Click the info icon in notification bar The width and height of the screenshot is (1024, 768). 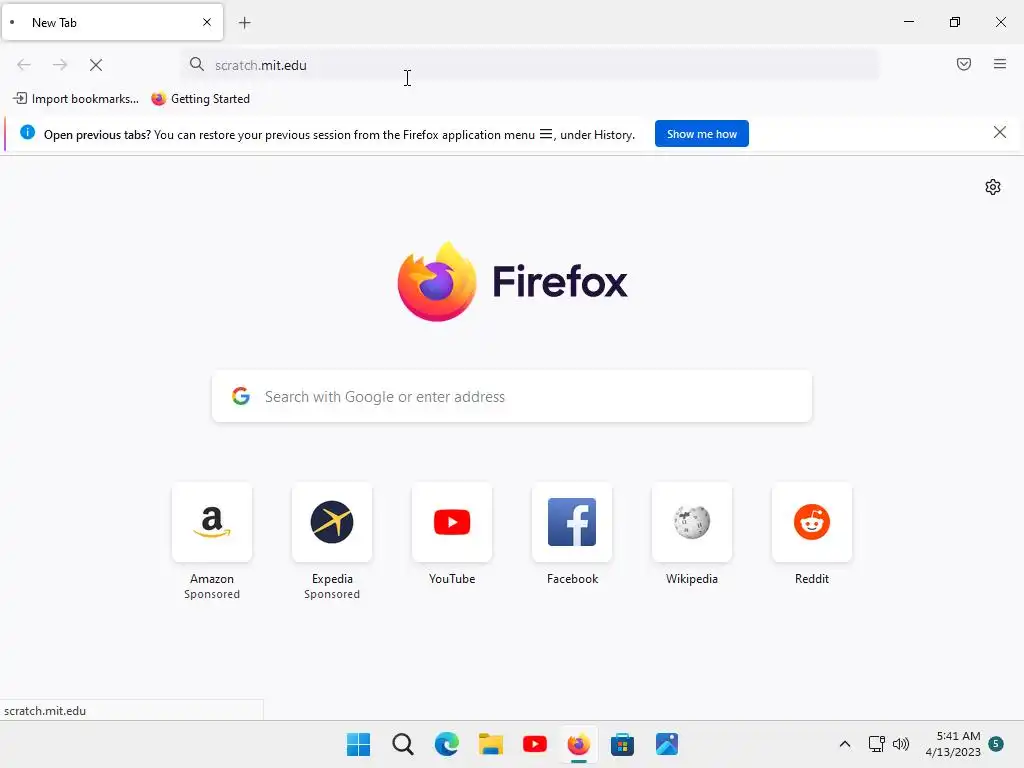(27, 132)
